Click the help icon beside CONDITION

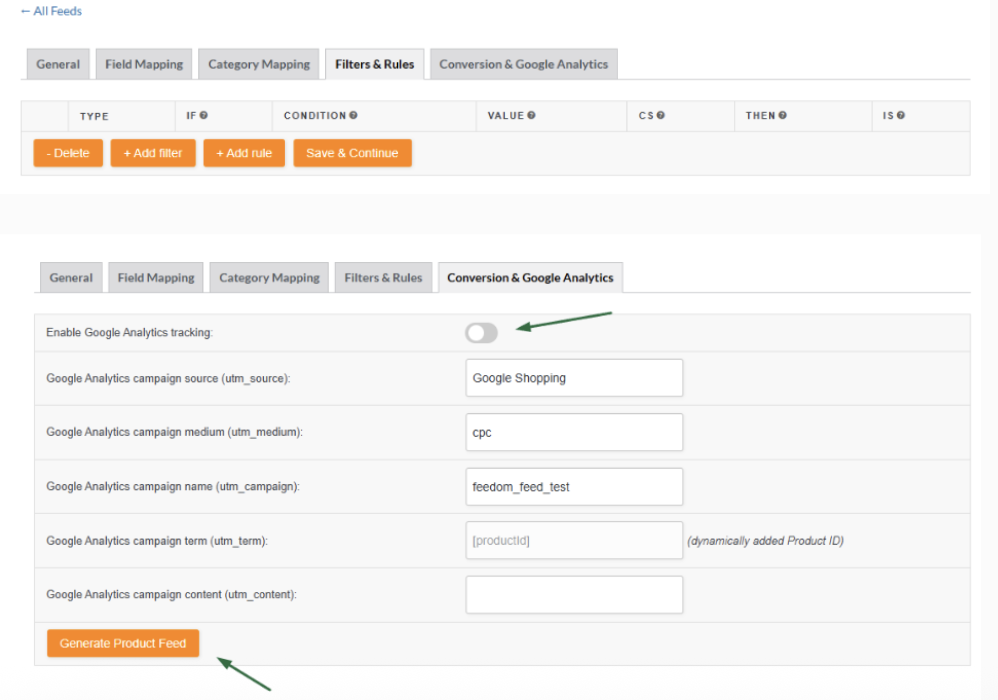pyautogui.click(x=353, y=115)
